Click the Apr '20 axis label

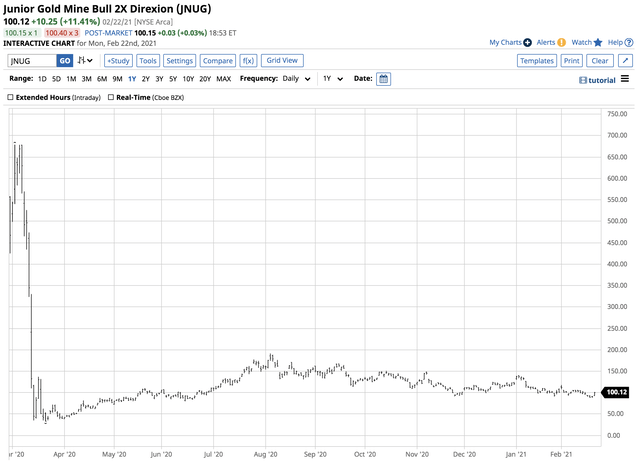click(x=64, y=454)
